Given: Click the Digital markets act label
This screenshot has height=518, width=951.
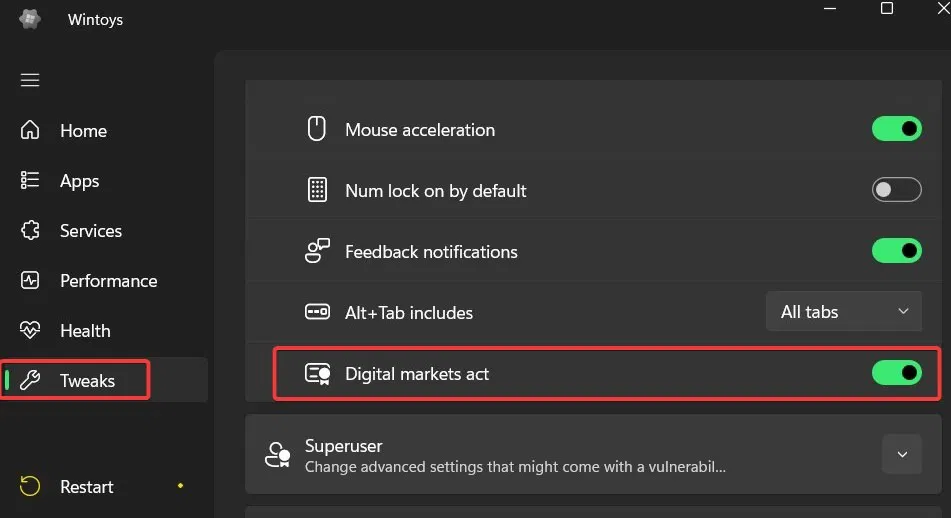Looking at the screenshot, I should click(x=417, y=374).
